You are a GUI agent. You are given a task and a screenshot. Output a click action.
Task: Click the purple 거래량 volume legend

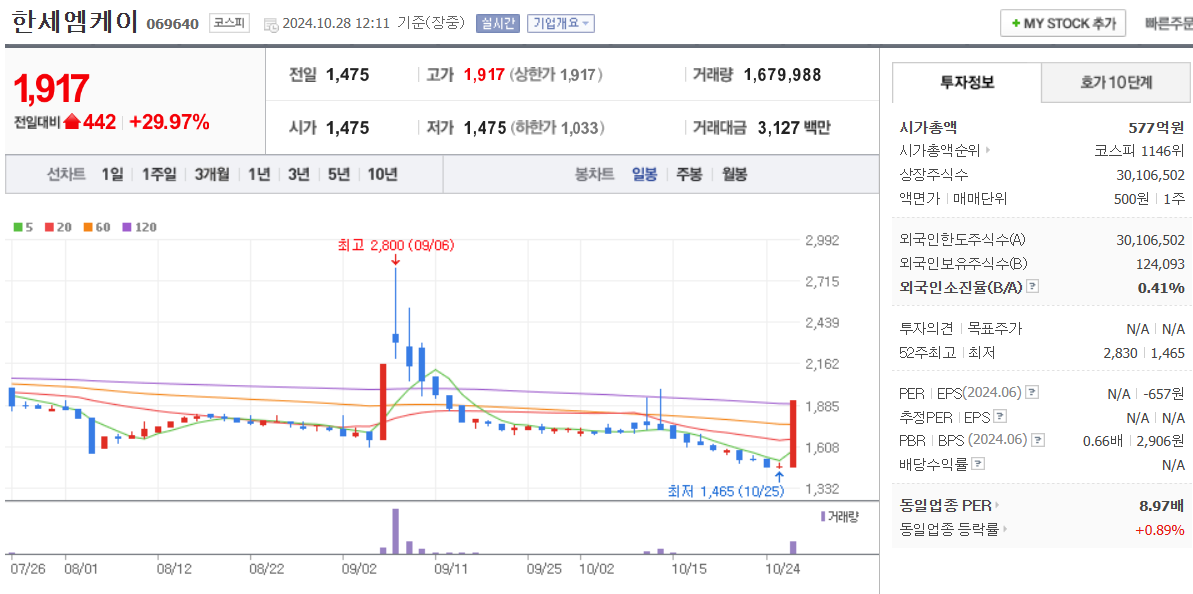pyautogui.click(x=839, y=516)
